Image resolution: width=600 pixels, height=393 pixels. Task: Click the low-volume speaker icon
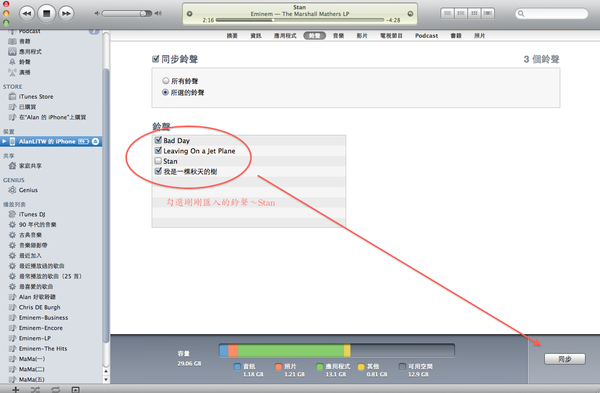[x=97, y=13]
